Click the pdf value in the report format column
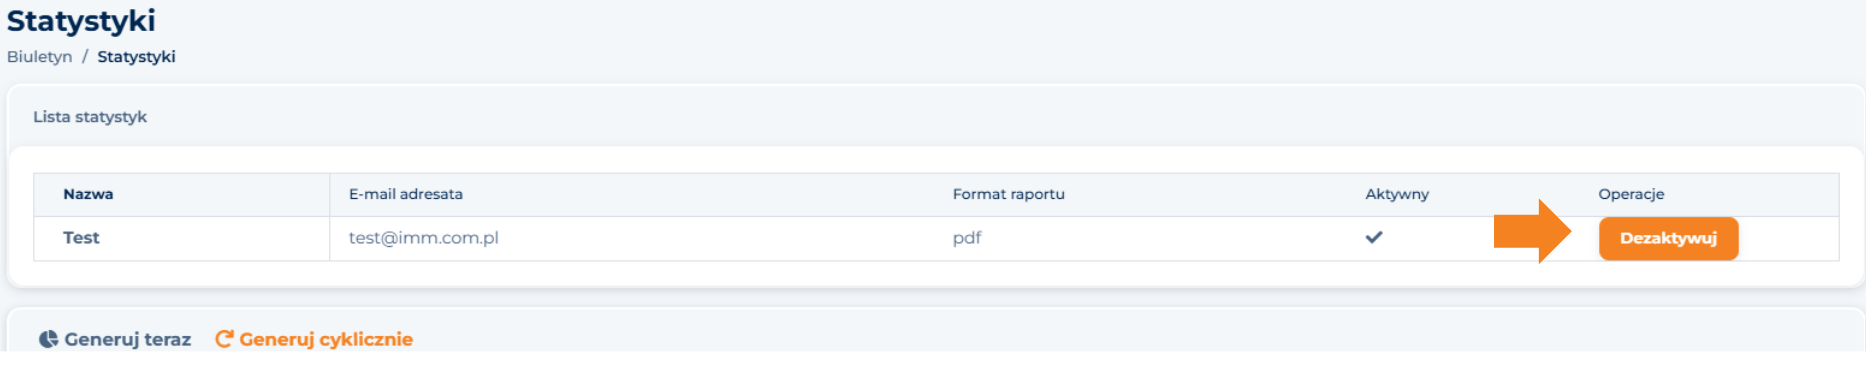Image resolution: width=1866 pixels, height=370 pixels. click(967, 238)
